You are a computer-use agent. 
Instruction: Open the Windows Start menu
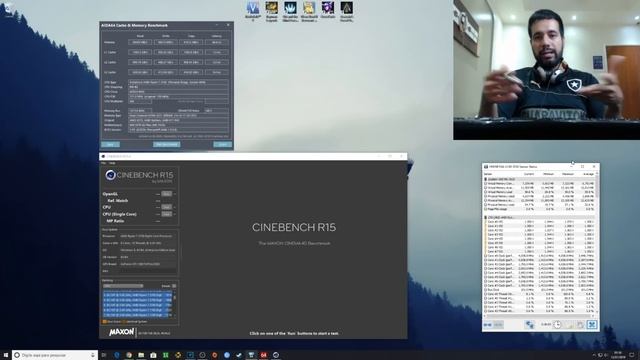(x=6, y=355)
